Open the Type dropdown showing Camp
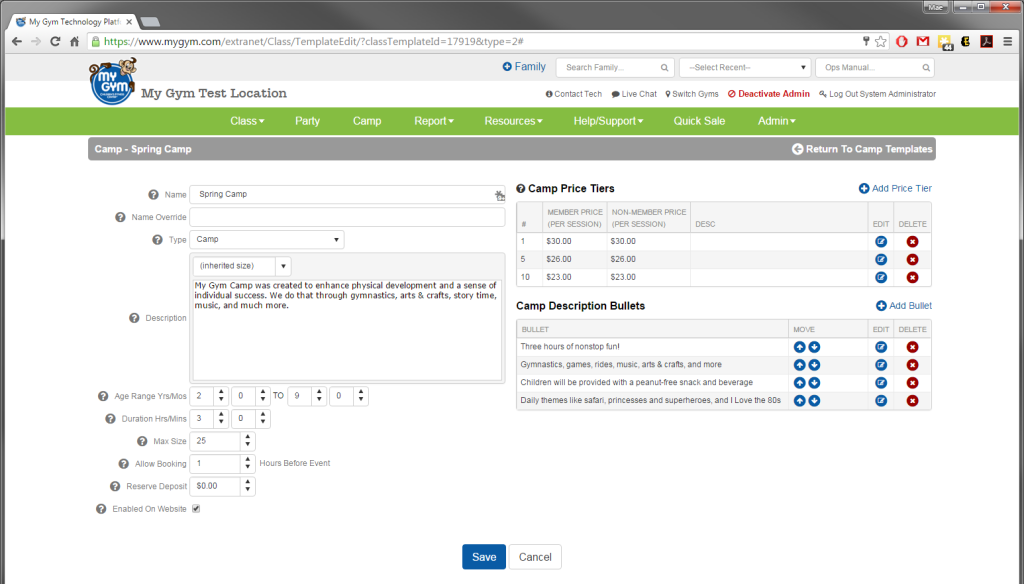The width and height of the screenshot is (1024, 584). pyautogui.click(x=266, y=240)
